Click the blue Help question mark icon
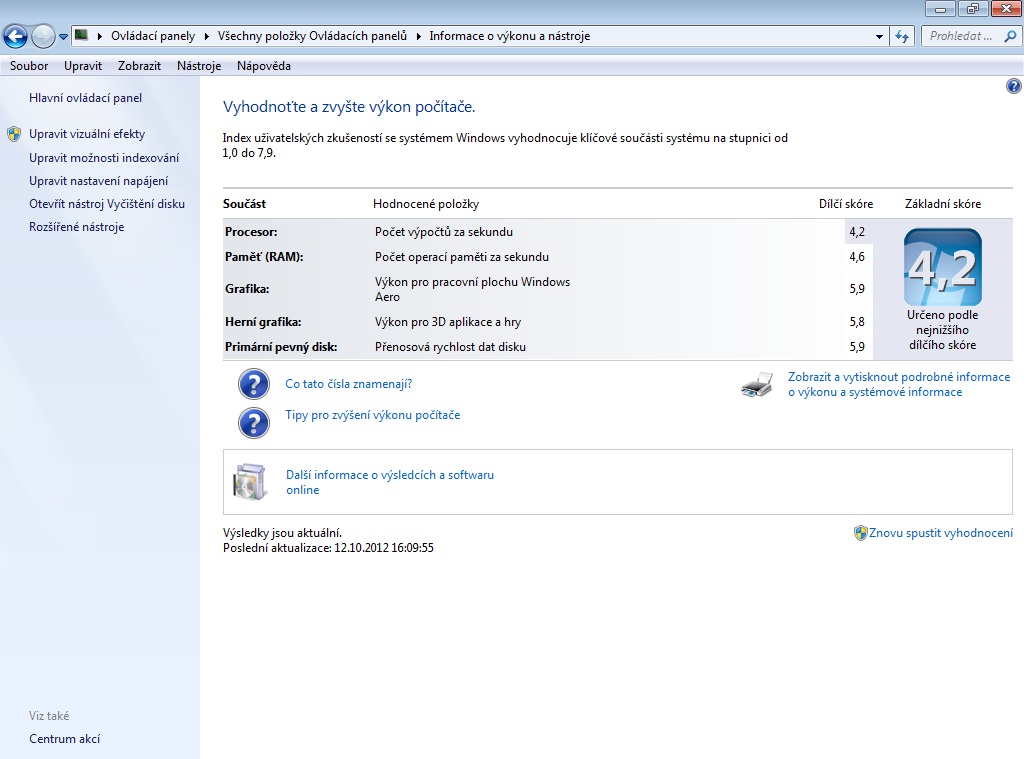Image resolution: width=1035 pixels, height=759 pixels. (1014, 86)
